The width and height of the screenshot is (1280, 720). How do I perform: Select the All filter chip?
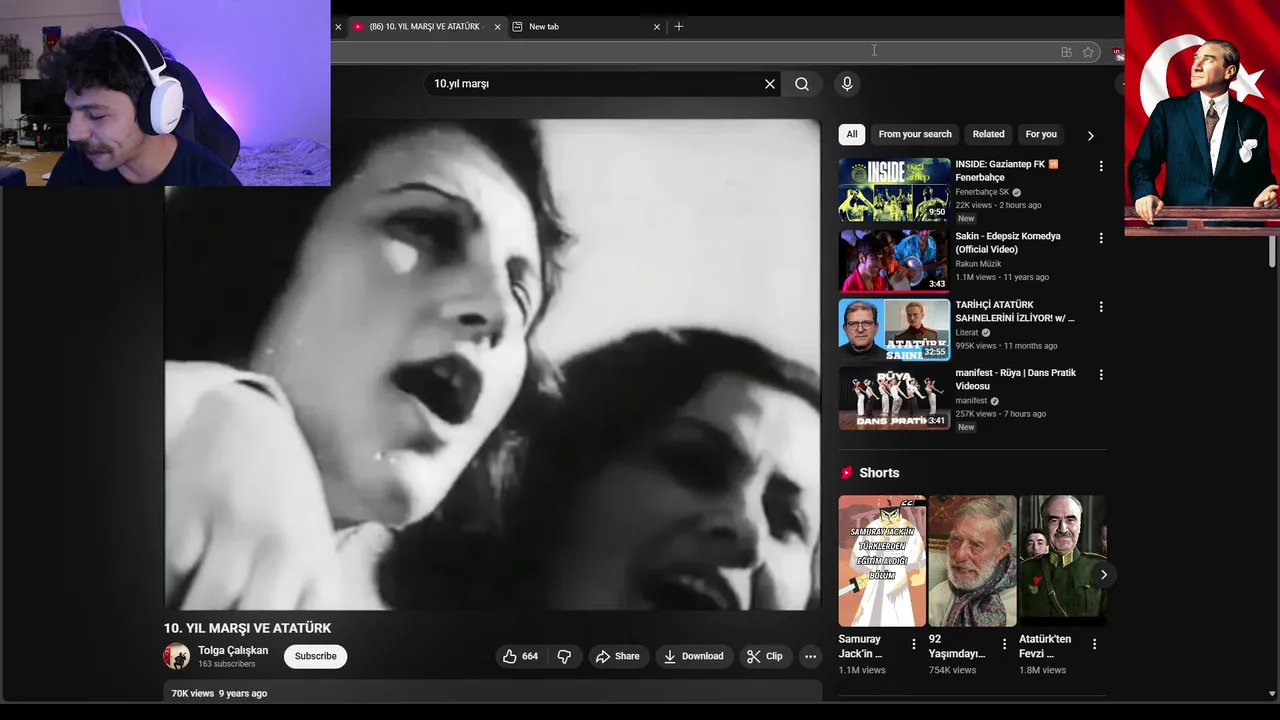(852, 134)
